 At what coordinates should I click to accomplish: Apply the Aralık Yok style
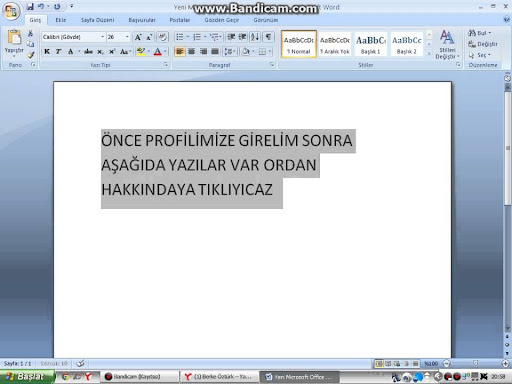[x=335, y=44]
